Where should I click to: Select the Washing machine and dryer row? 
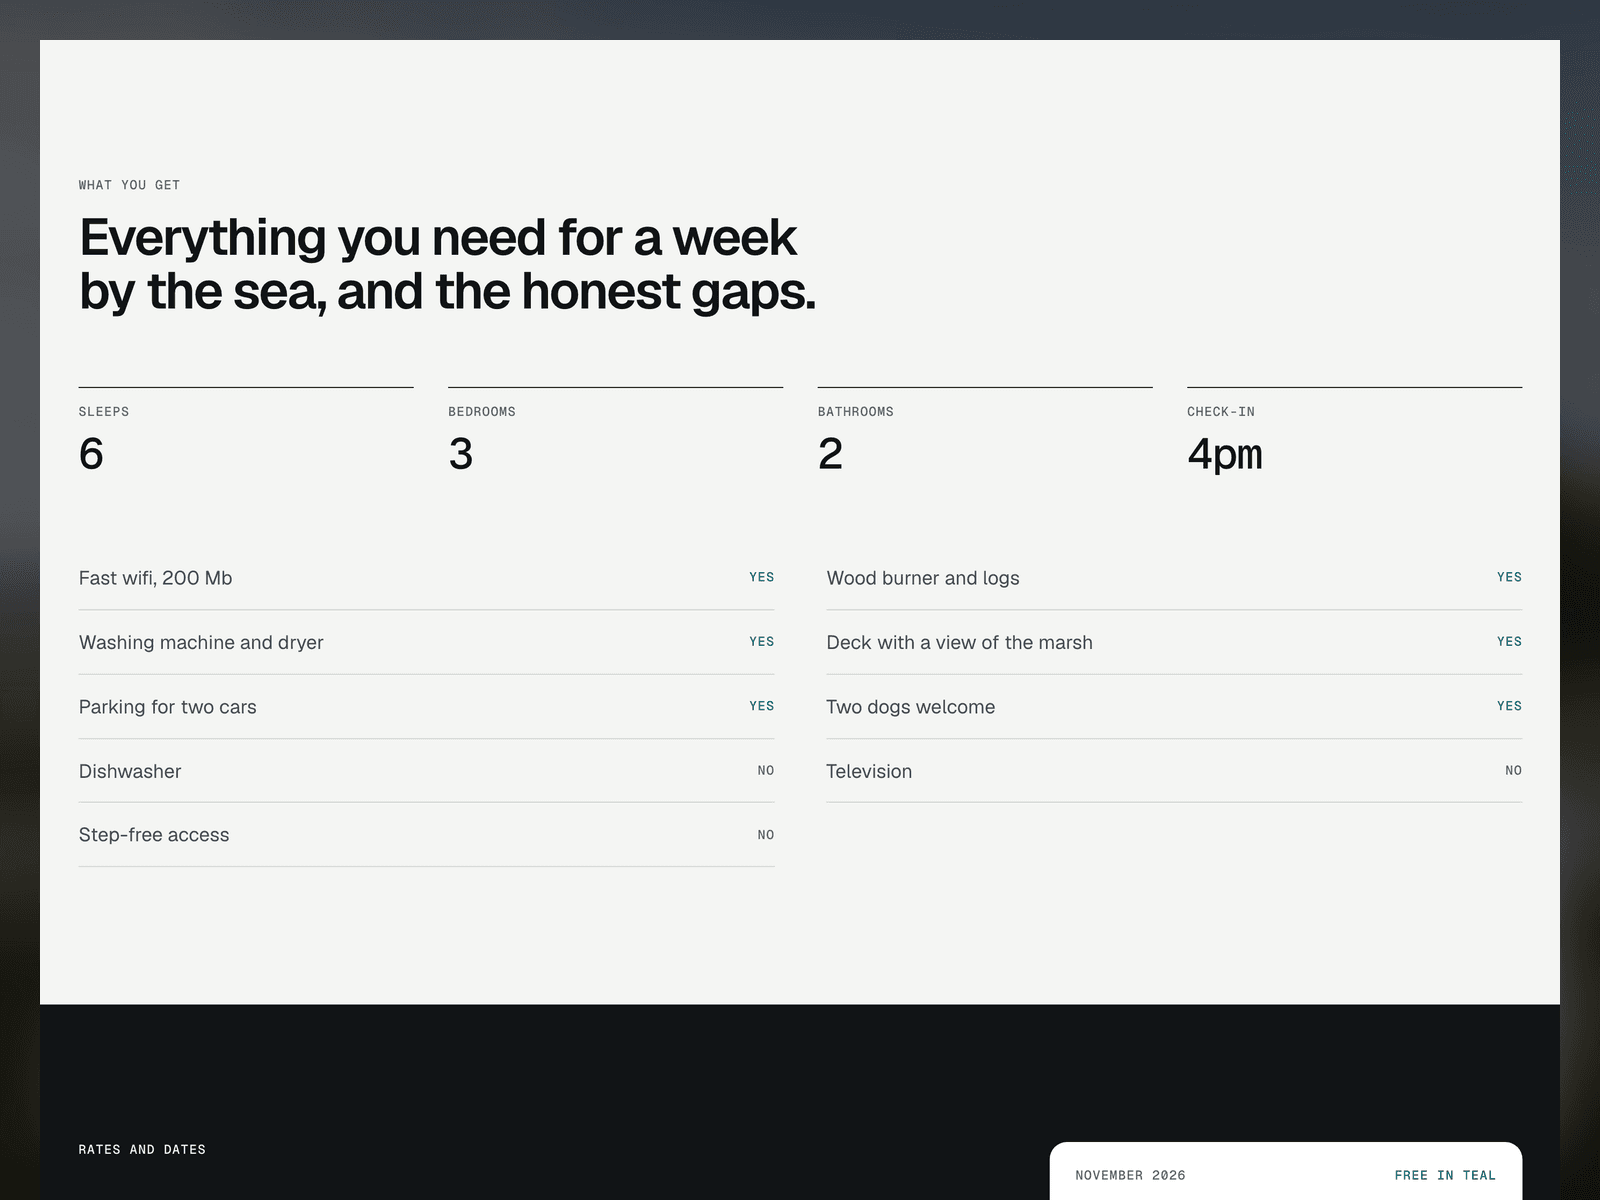(426, 642)
